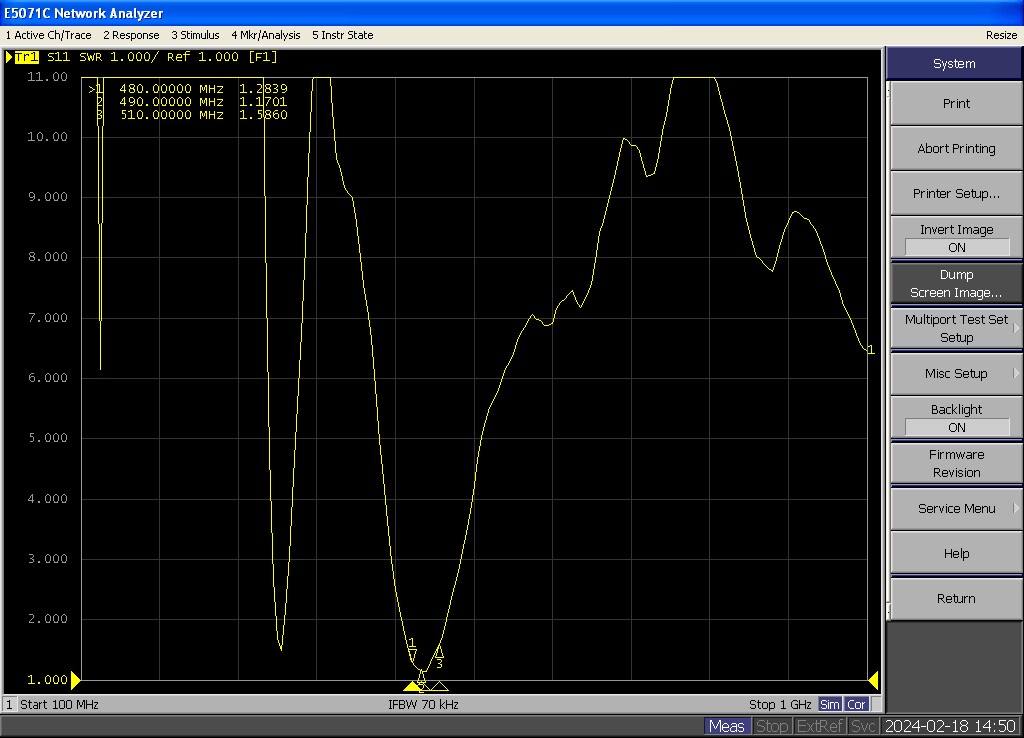Click the 5.000 y-axis label
The image size is (1024, 738).
[47, 438]
